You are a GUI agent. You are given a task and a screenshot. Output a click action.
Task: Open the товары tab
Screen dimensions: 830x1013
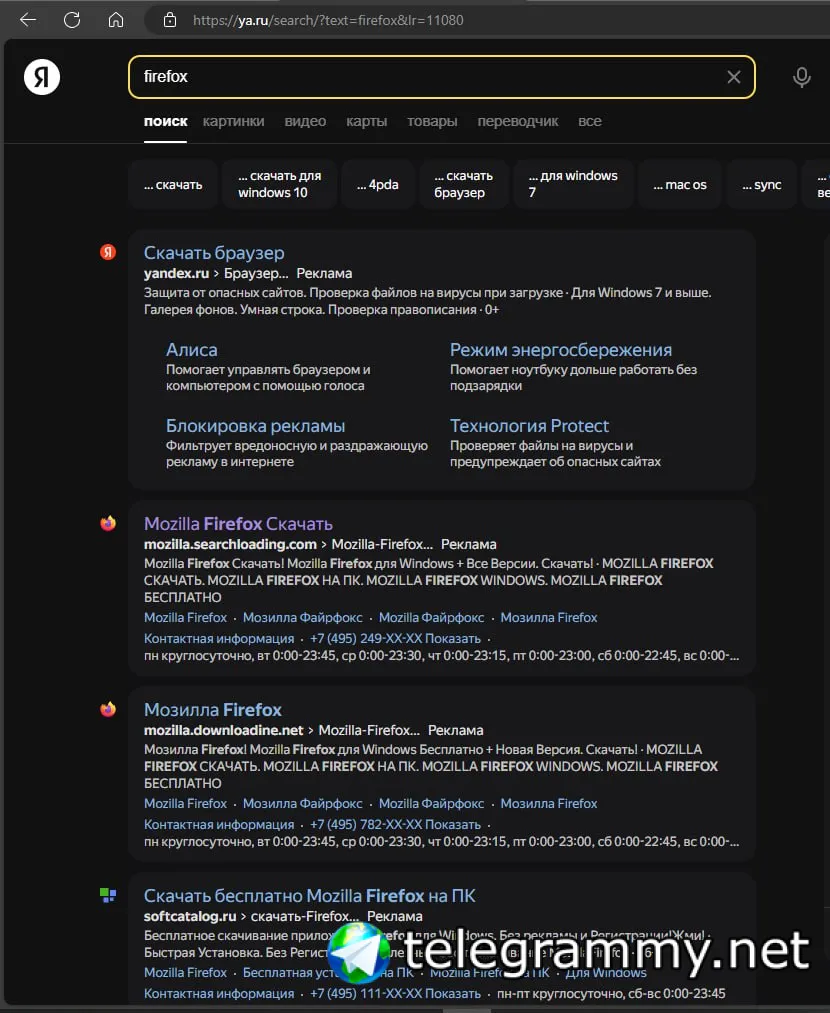[x=432, y=121]
